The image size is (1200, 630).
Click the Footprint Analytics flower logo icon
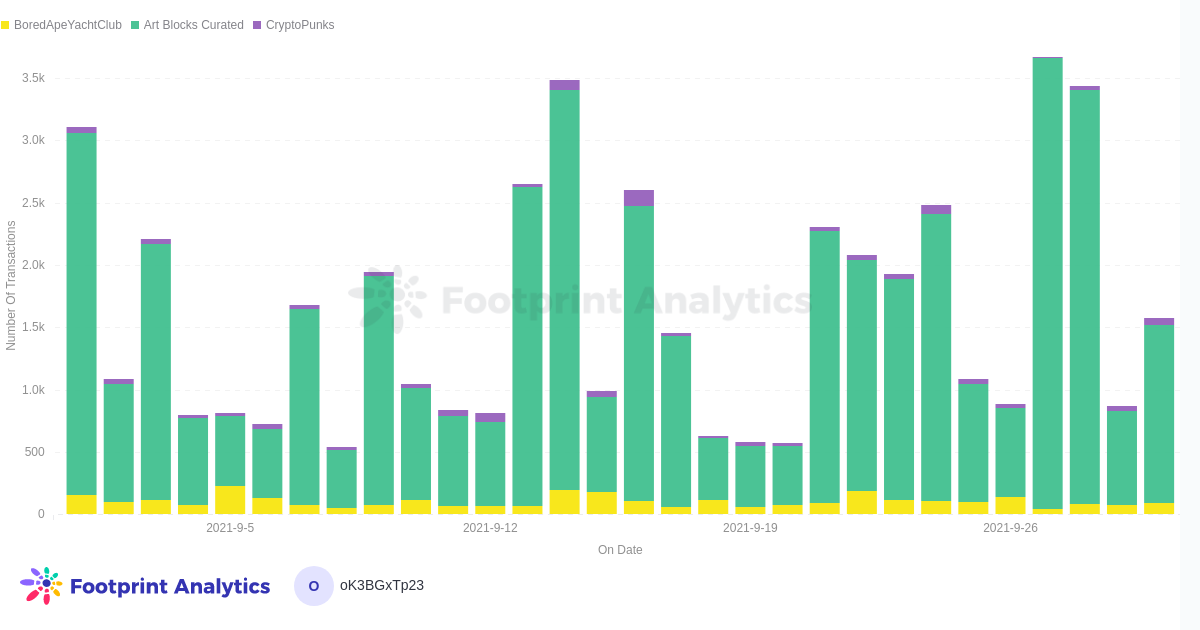tap(41, 586)
